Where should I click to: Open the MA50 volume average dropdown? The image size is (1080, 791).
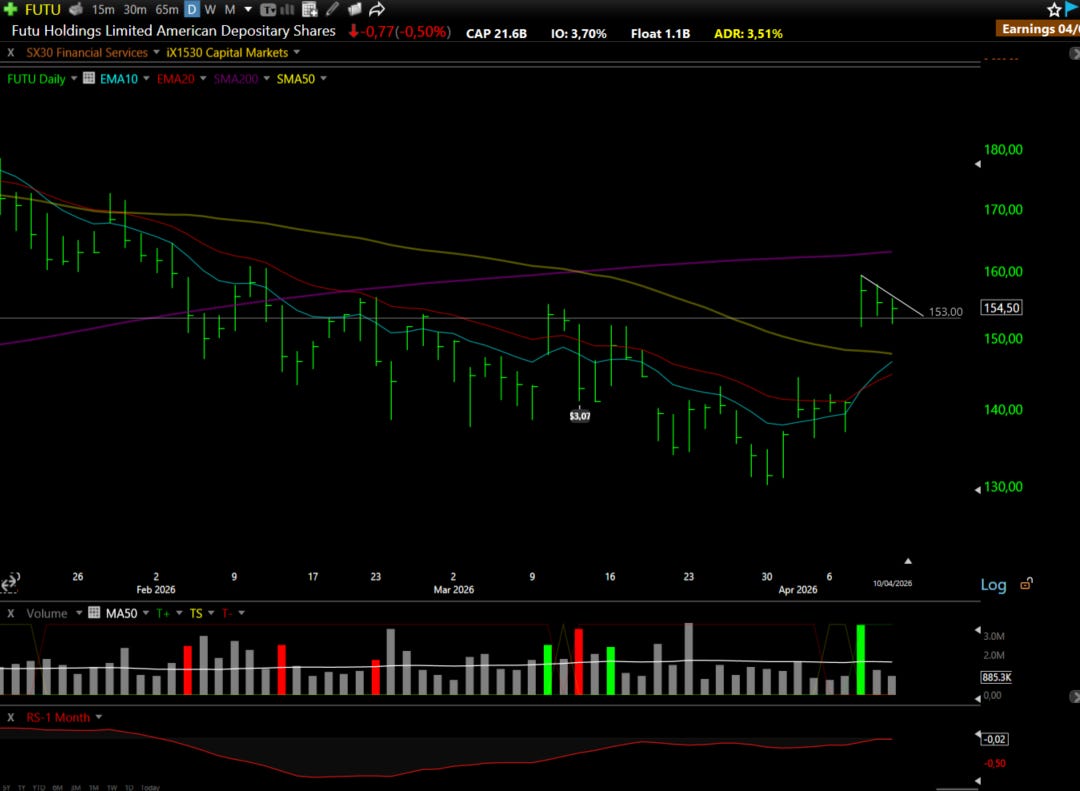click(146, 613)
